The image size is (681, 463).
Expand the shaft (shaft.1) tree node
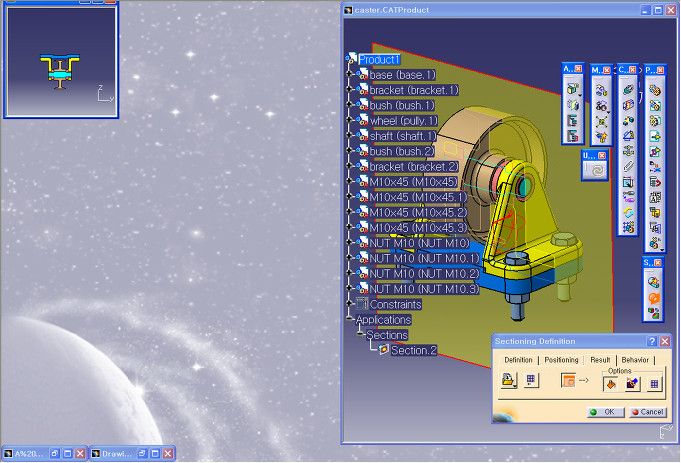pyautogui.click(x=350, y=136)
